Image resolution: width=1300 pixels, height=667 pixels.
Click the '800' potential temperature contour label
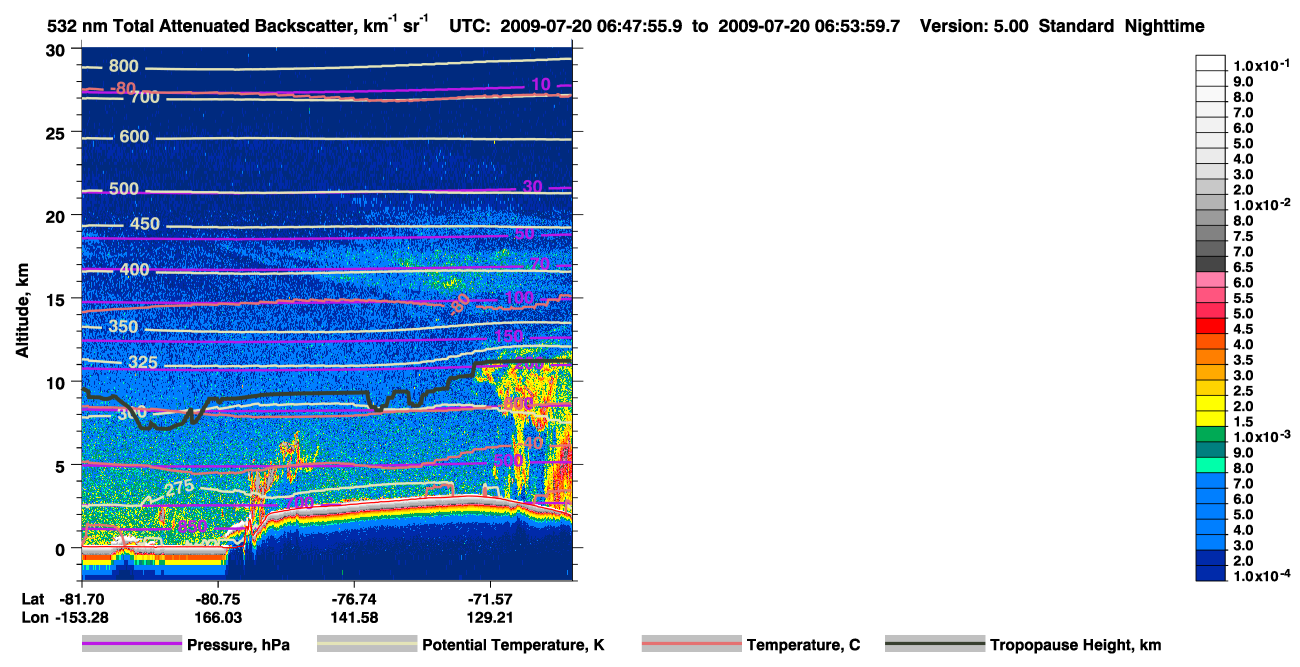[x=124, y=67]
